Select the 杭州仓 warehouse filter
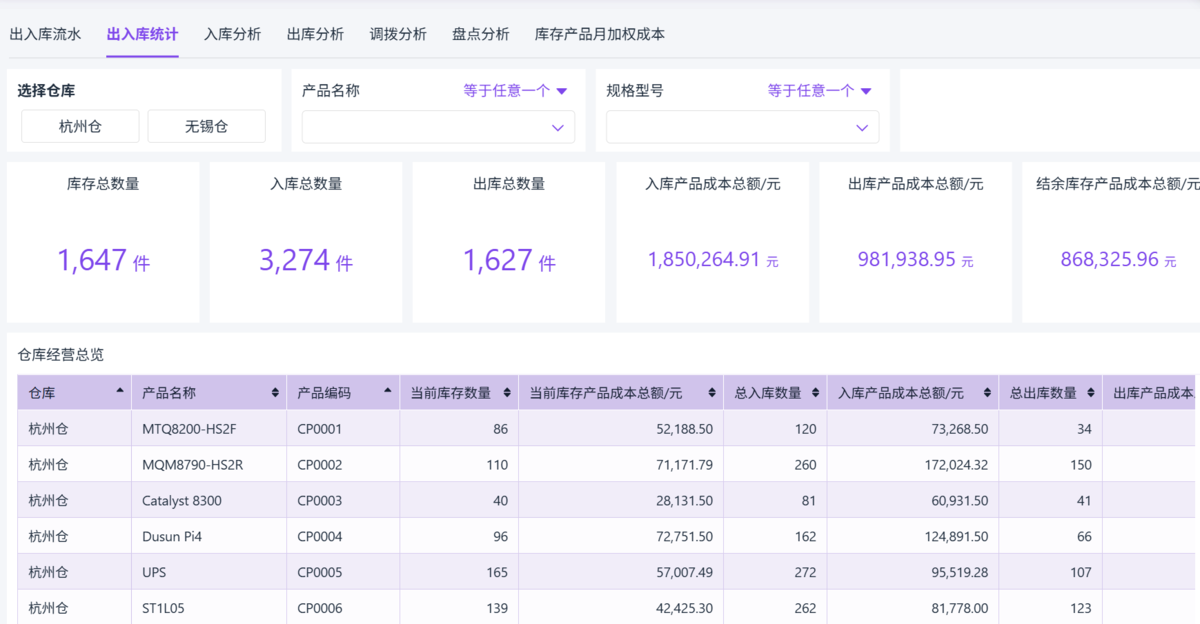 [80, 127]
